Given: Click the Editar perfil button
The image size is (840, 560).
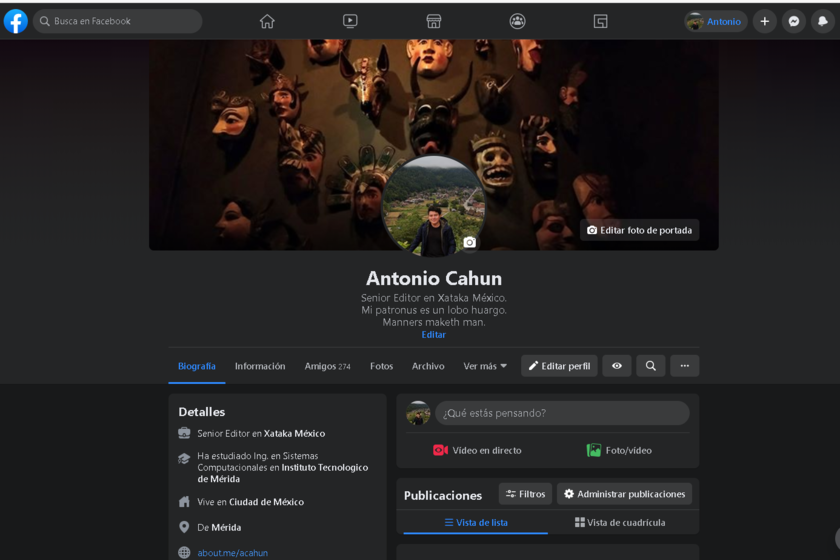Looking at the screenshot, I should click(559, 366).
